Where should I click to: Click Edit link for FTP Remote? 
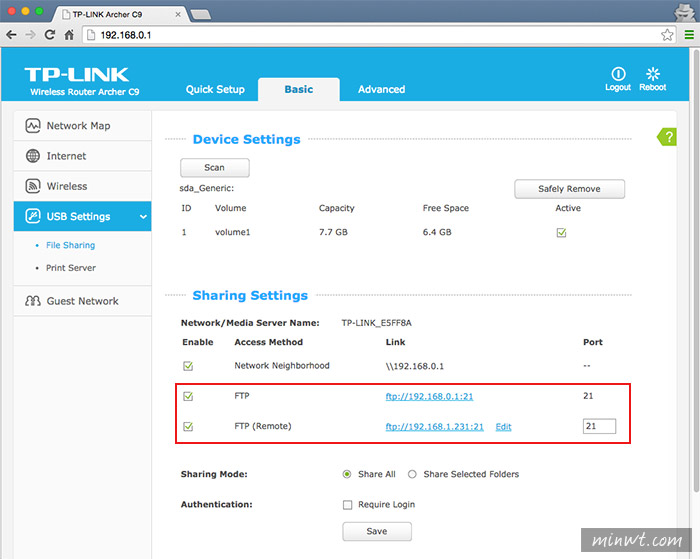[x=503, y=427]
